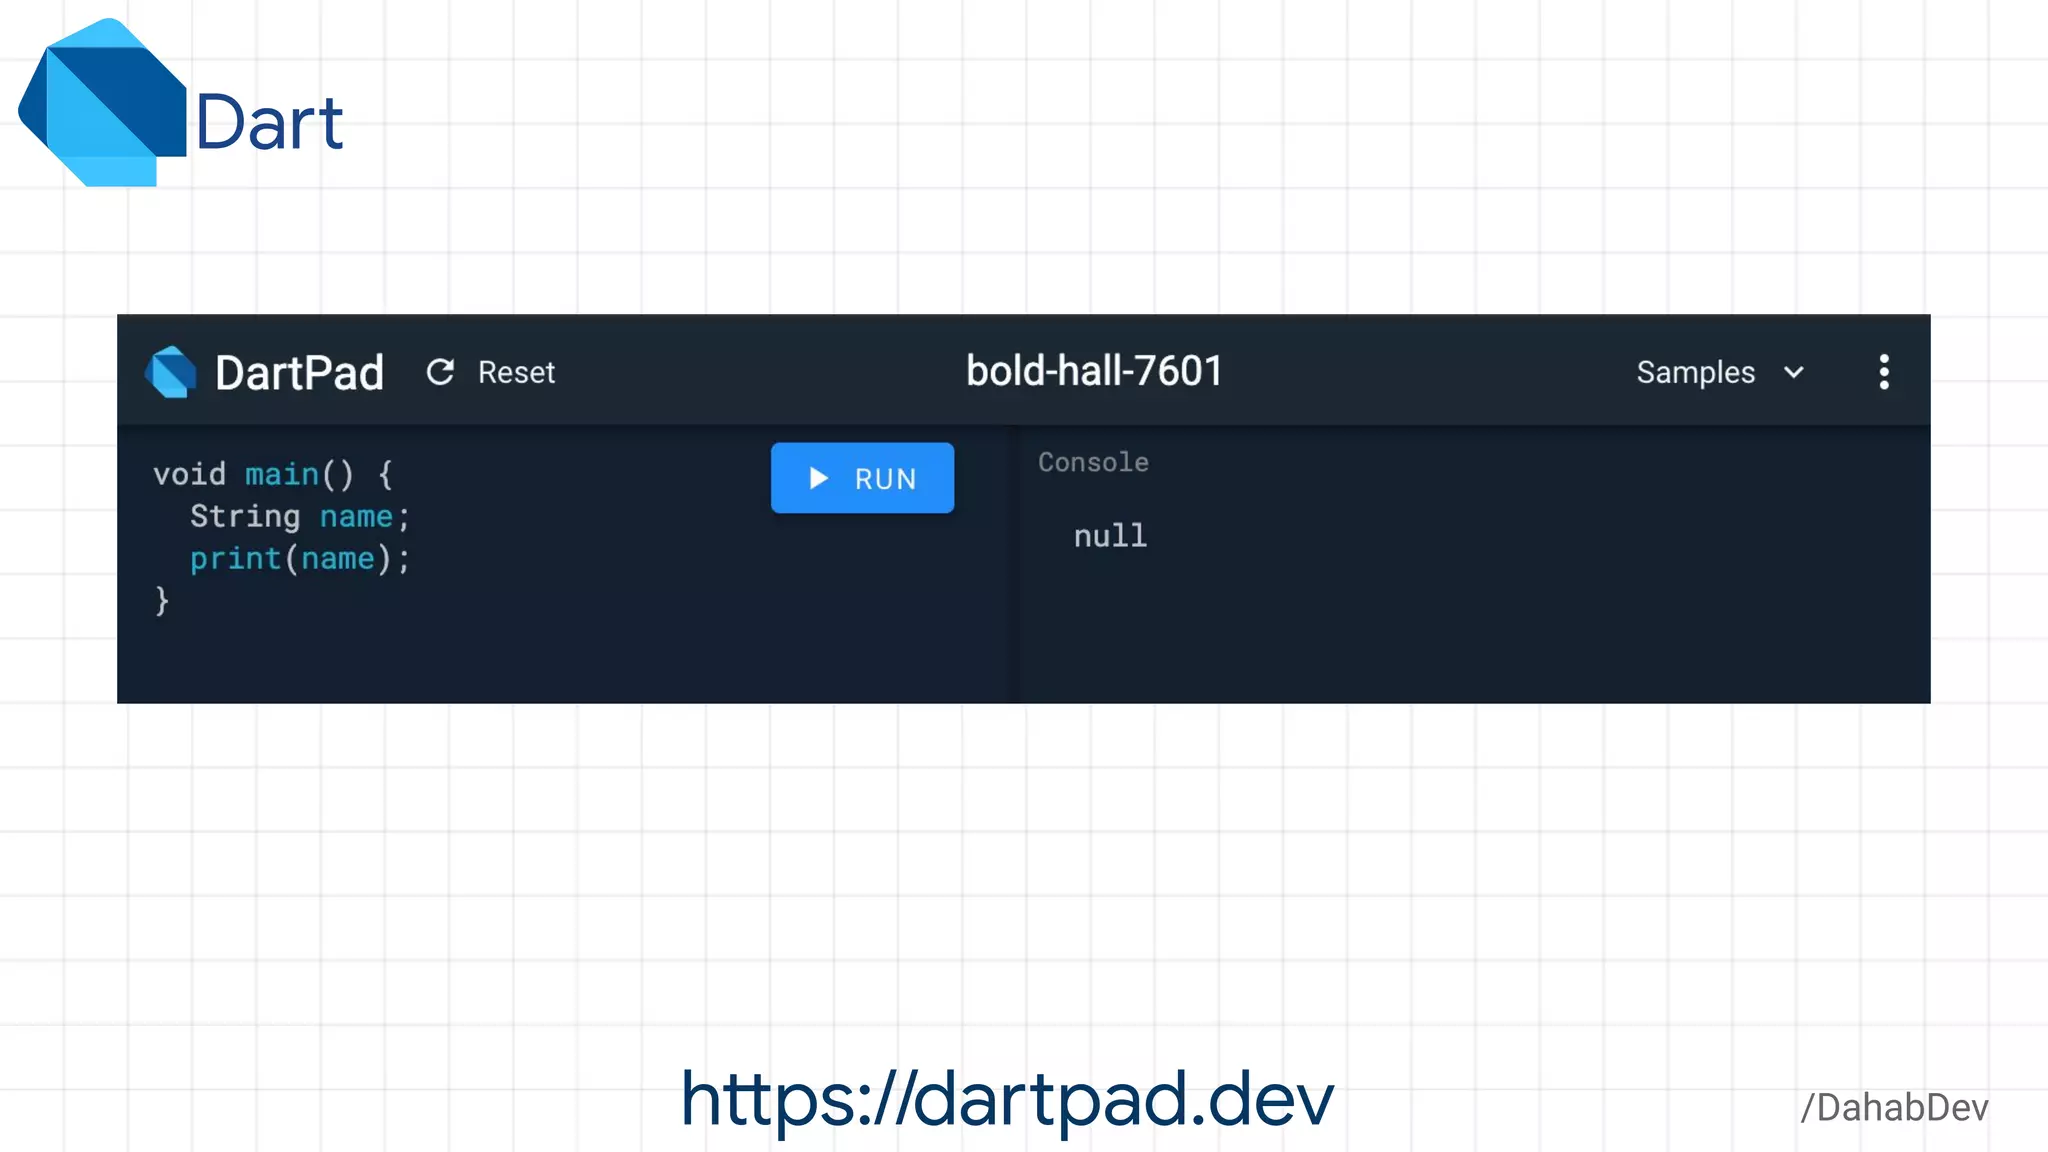Open the Samples menu

click(1720, 372)
